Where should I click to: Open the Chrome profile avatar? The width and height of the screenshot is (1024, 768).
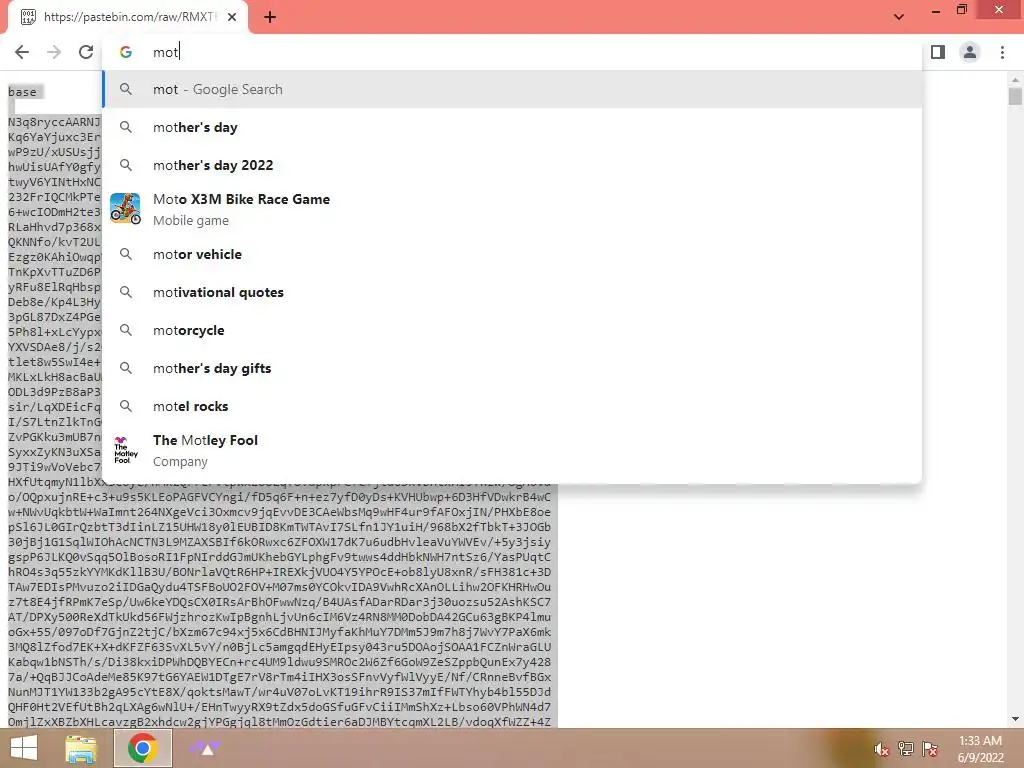coord(970,52)
